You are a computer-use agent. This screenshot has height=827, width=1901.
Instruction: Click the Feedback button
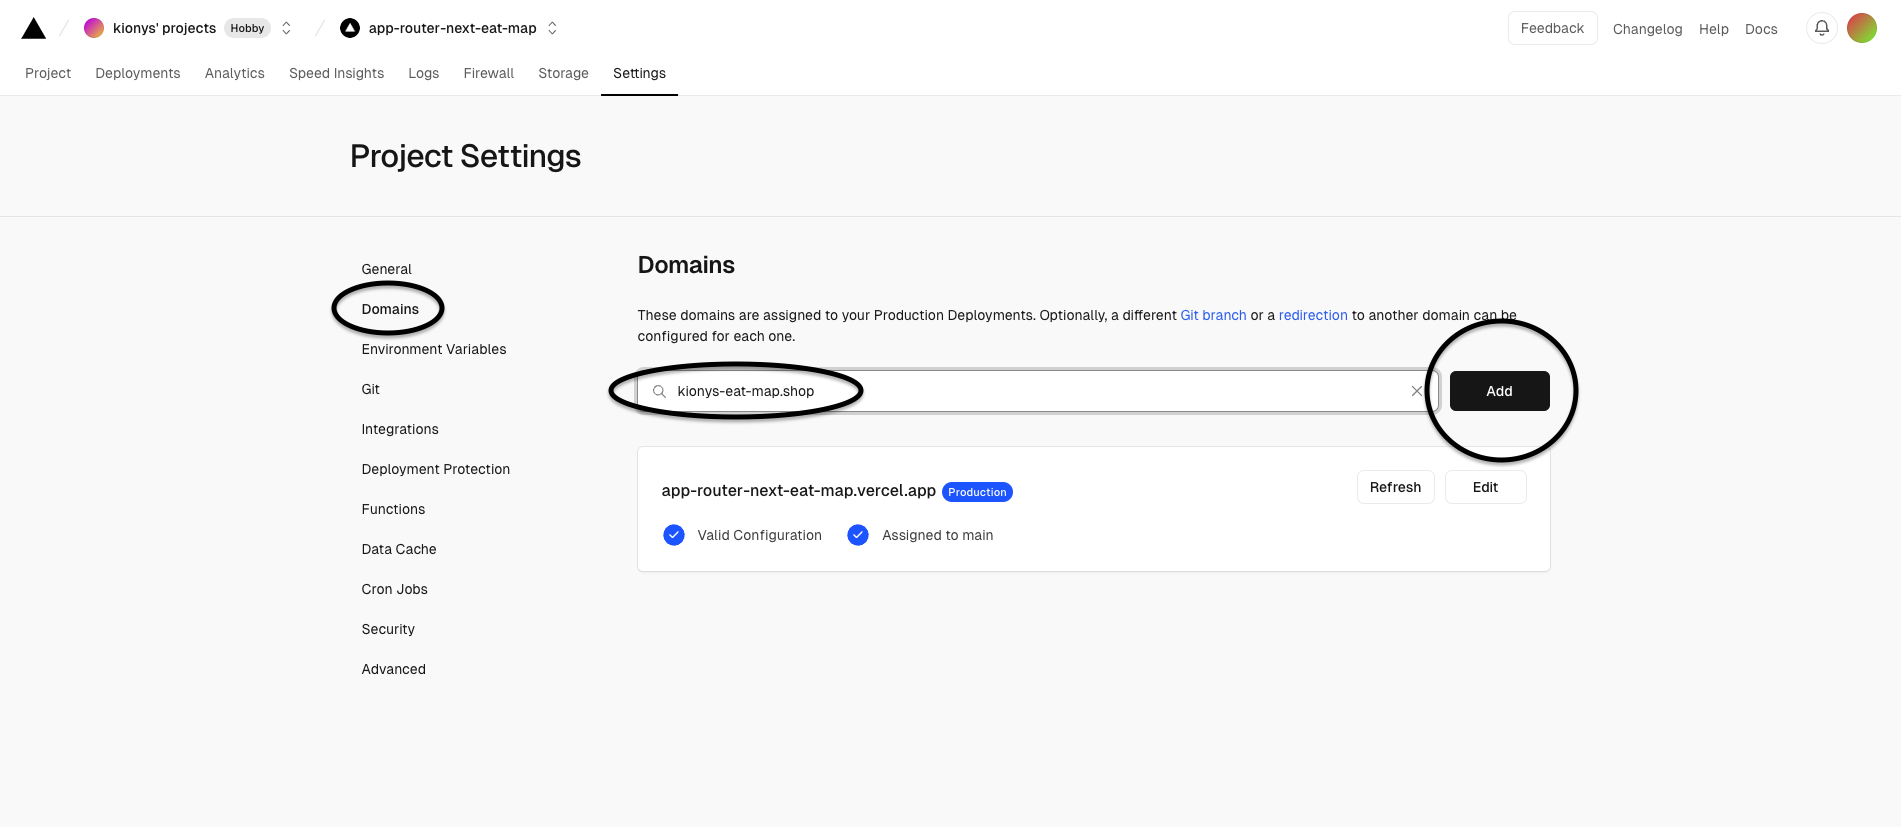pos(1553,28)
